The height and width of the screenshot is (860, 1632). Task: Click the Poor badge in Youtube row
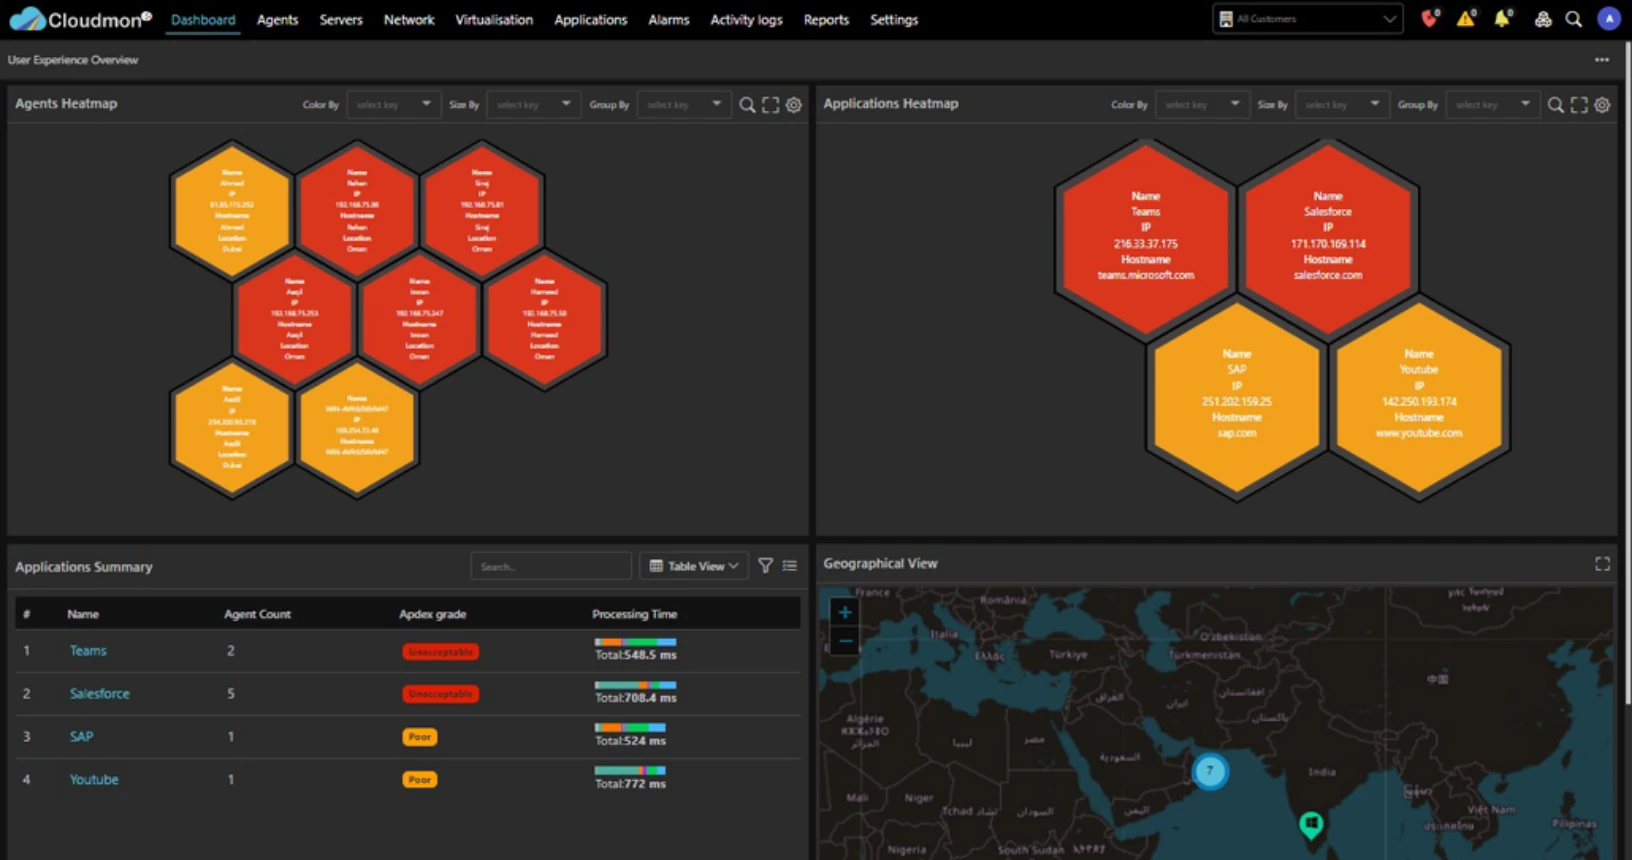click(420, 780)
